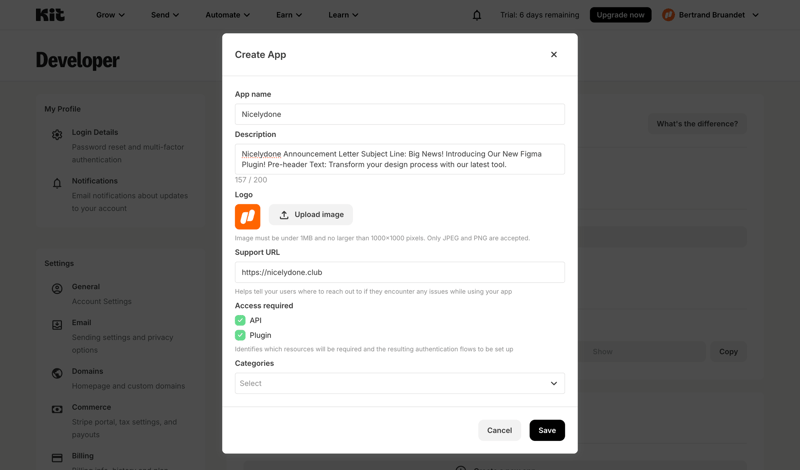This screenshot has height=470, width=800.
Task: Click the What's the difference? button
Action: (697, 123)
